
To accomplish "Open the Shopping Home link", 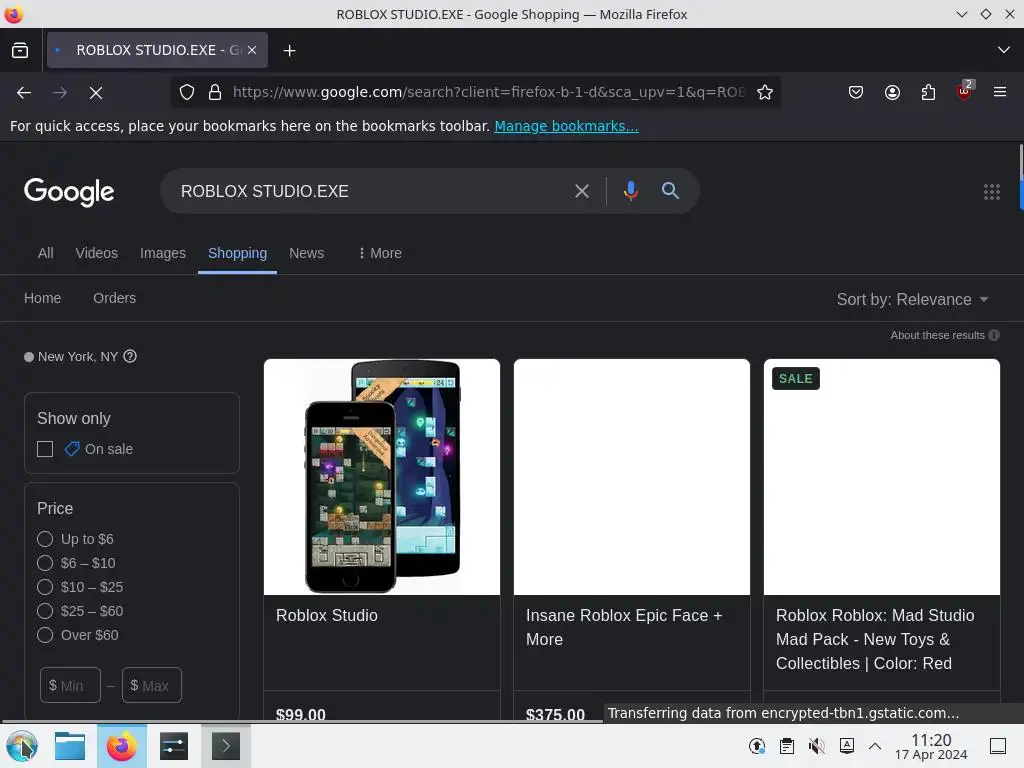I will [42, 298].
